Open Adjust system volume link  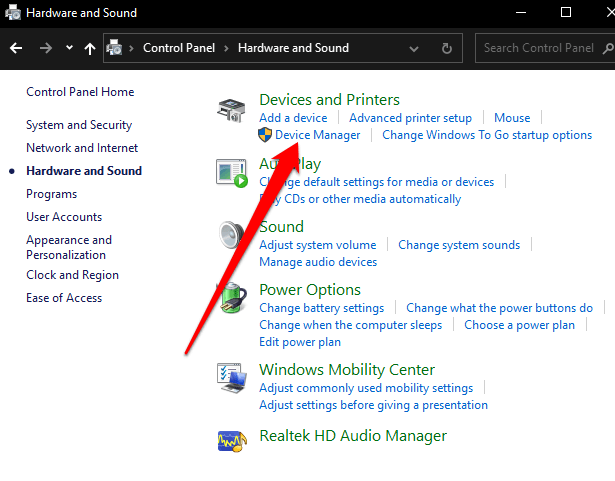(317, 245)
